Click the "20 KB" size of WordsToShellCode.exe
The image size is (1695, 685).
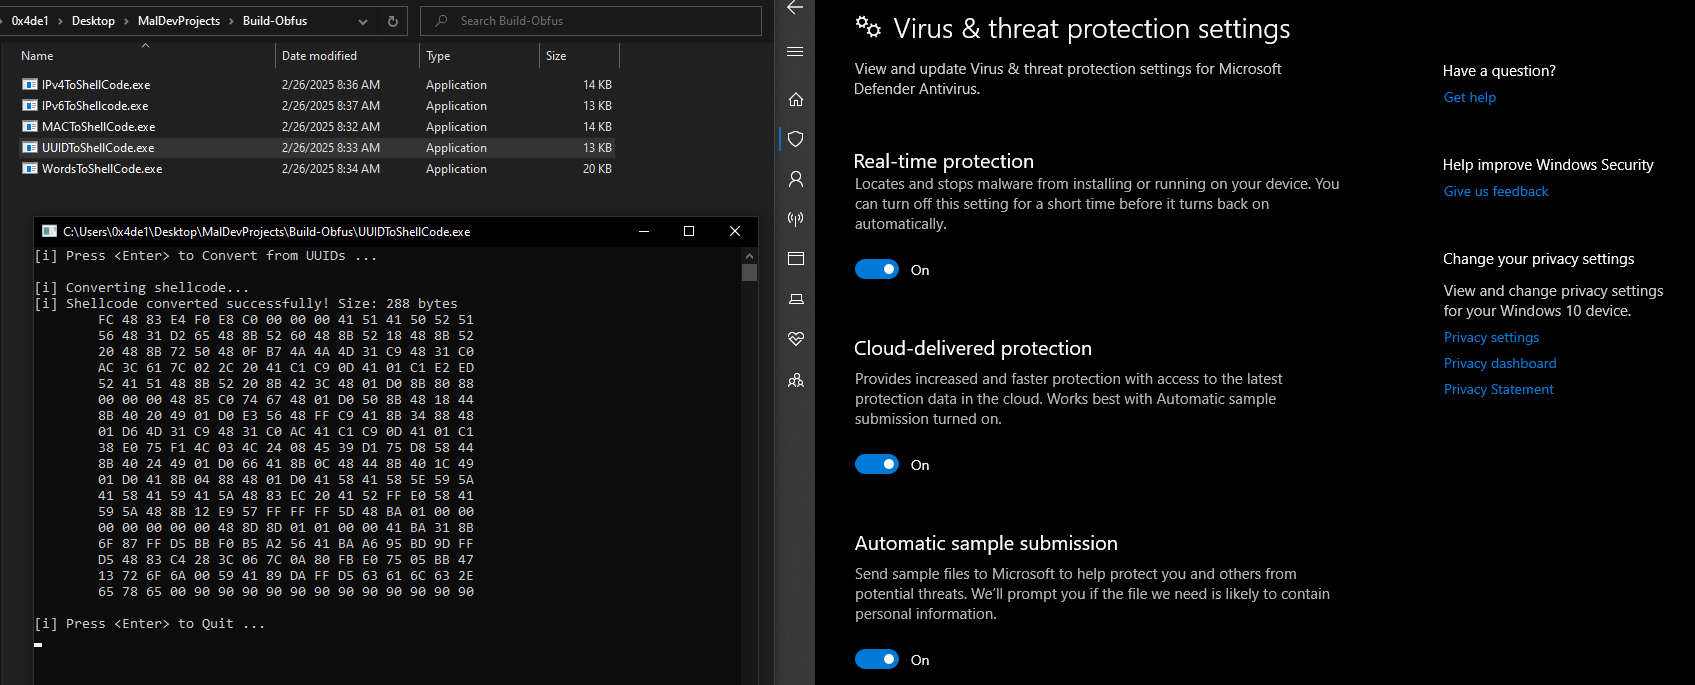(x=597, y=169)
